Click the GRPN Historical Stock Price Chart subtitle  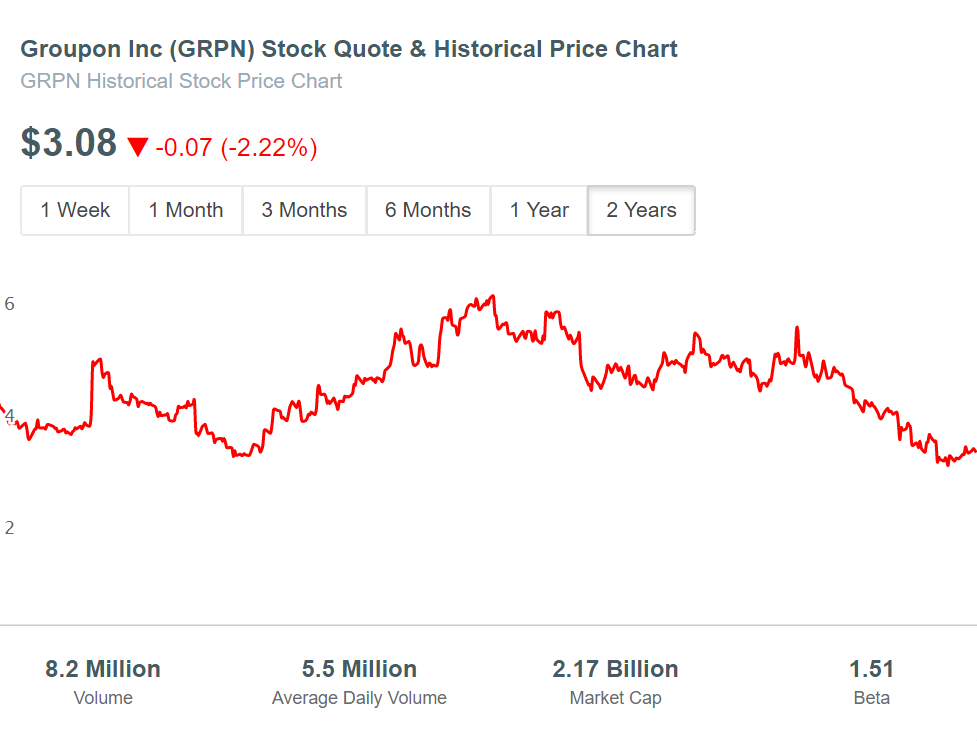[181, 81]
